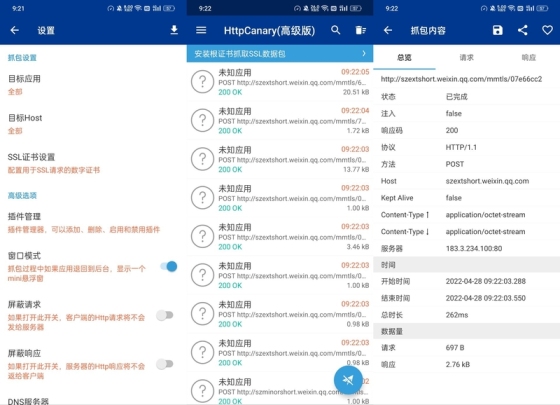Open the 目标应用 setting
The height and width of the screenshot is (405, 560).
pos(93,85)
